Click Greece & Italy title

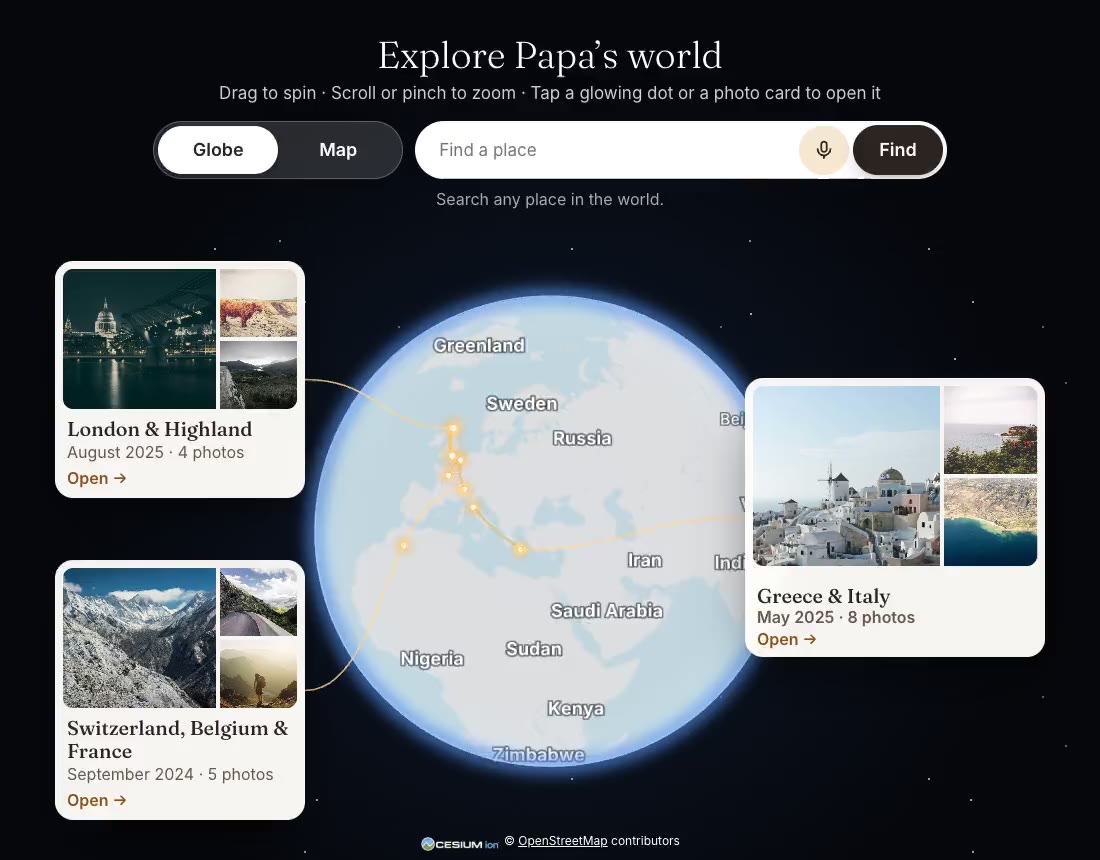[x=824, y=596]
